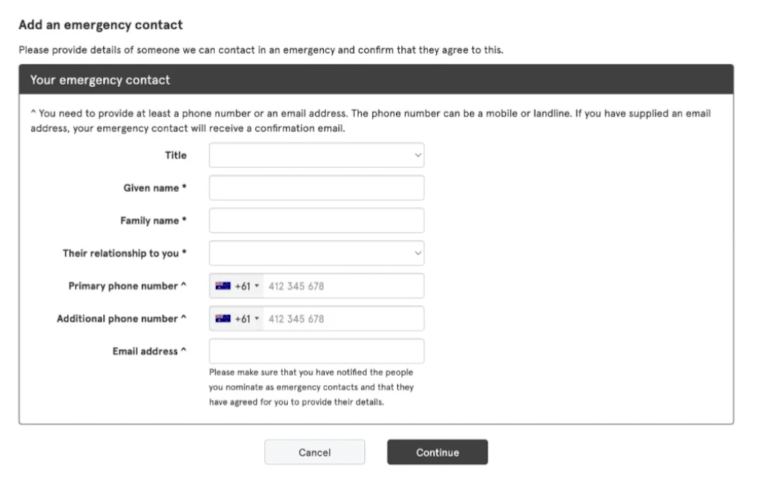760x482 pixels.
Task: Click the "Their relationship to you *" label
Action: tap(124, 253)
